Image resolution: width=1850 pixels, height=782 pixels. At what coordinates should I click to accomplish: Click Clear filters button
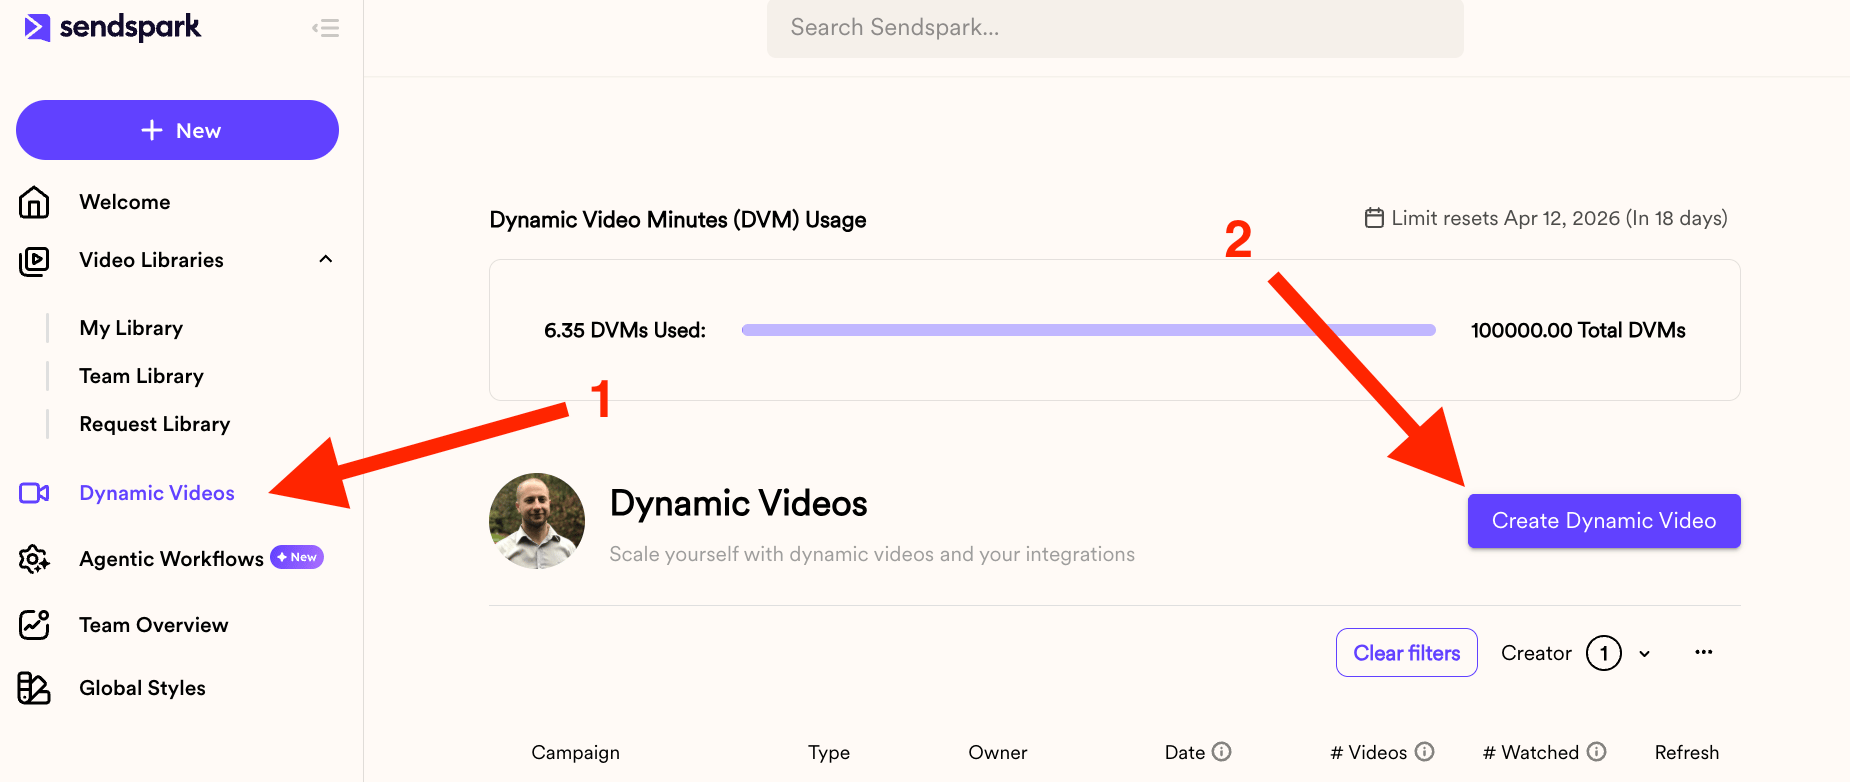(1407, 653)
